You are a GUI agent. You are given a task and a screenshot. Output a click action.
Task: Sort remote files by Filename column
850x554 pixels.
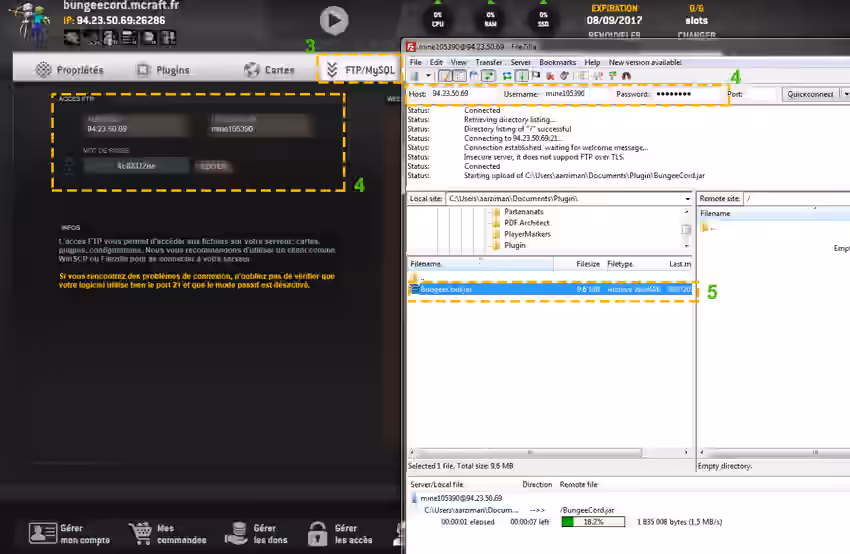[x=774, y=214]
